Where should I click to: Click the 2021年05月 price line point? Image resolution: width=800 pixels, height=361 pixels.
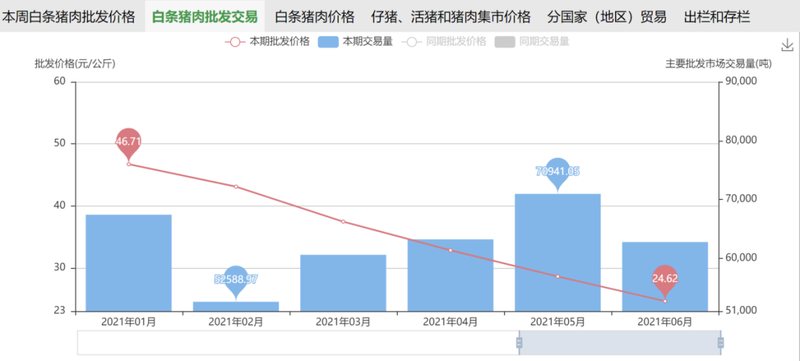click(x=558, y=276)
